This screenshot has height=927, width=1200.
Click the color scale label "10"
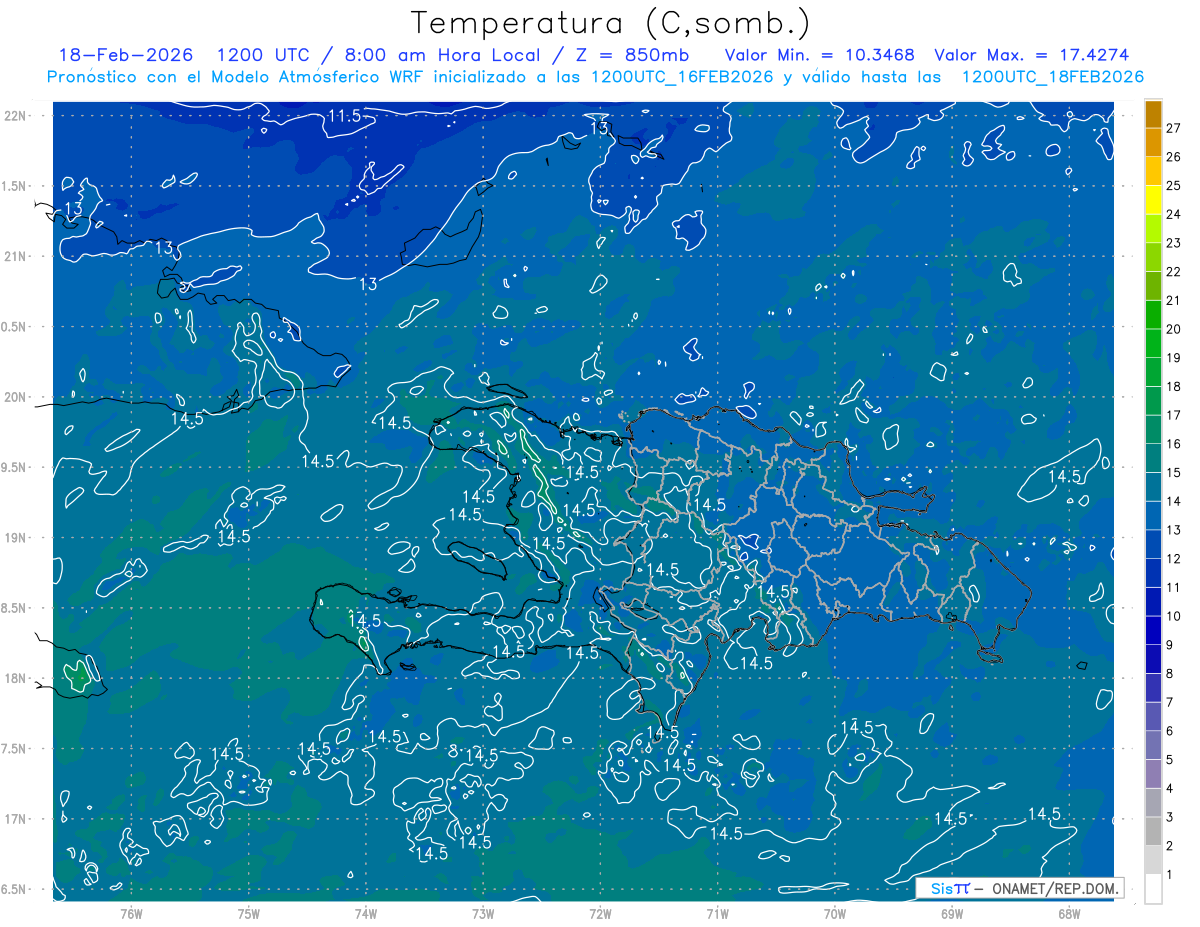tap(1174, 617)
